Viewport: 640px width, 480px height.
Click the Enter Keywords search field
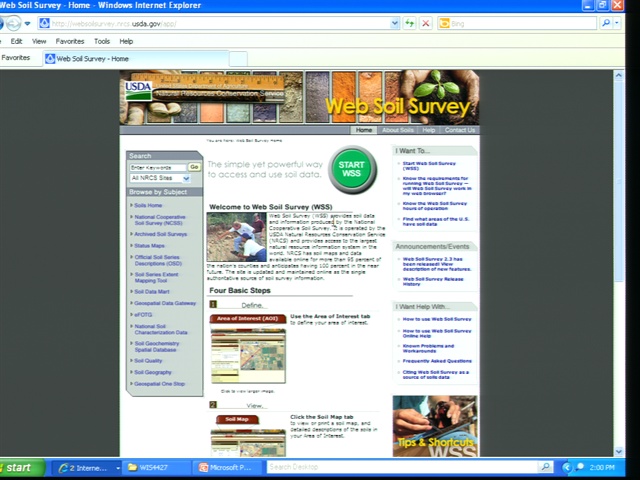tap(158, 167)
